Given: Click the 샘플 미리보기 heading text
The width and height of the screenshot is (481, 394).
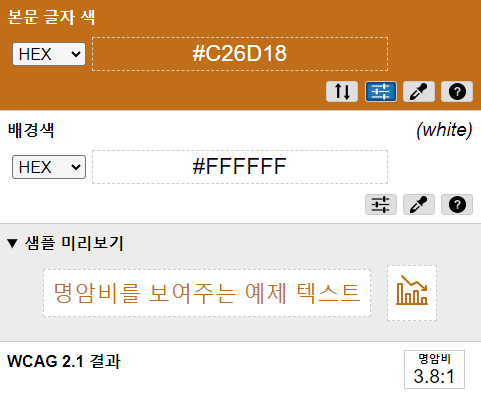Looking at the screenshot, I should click(x=74, y=243).
